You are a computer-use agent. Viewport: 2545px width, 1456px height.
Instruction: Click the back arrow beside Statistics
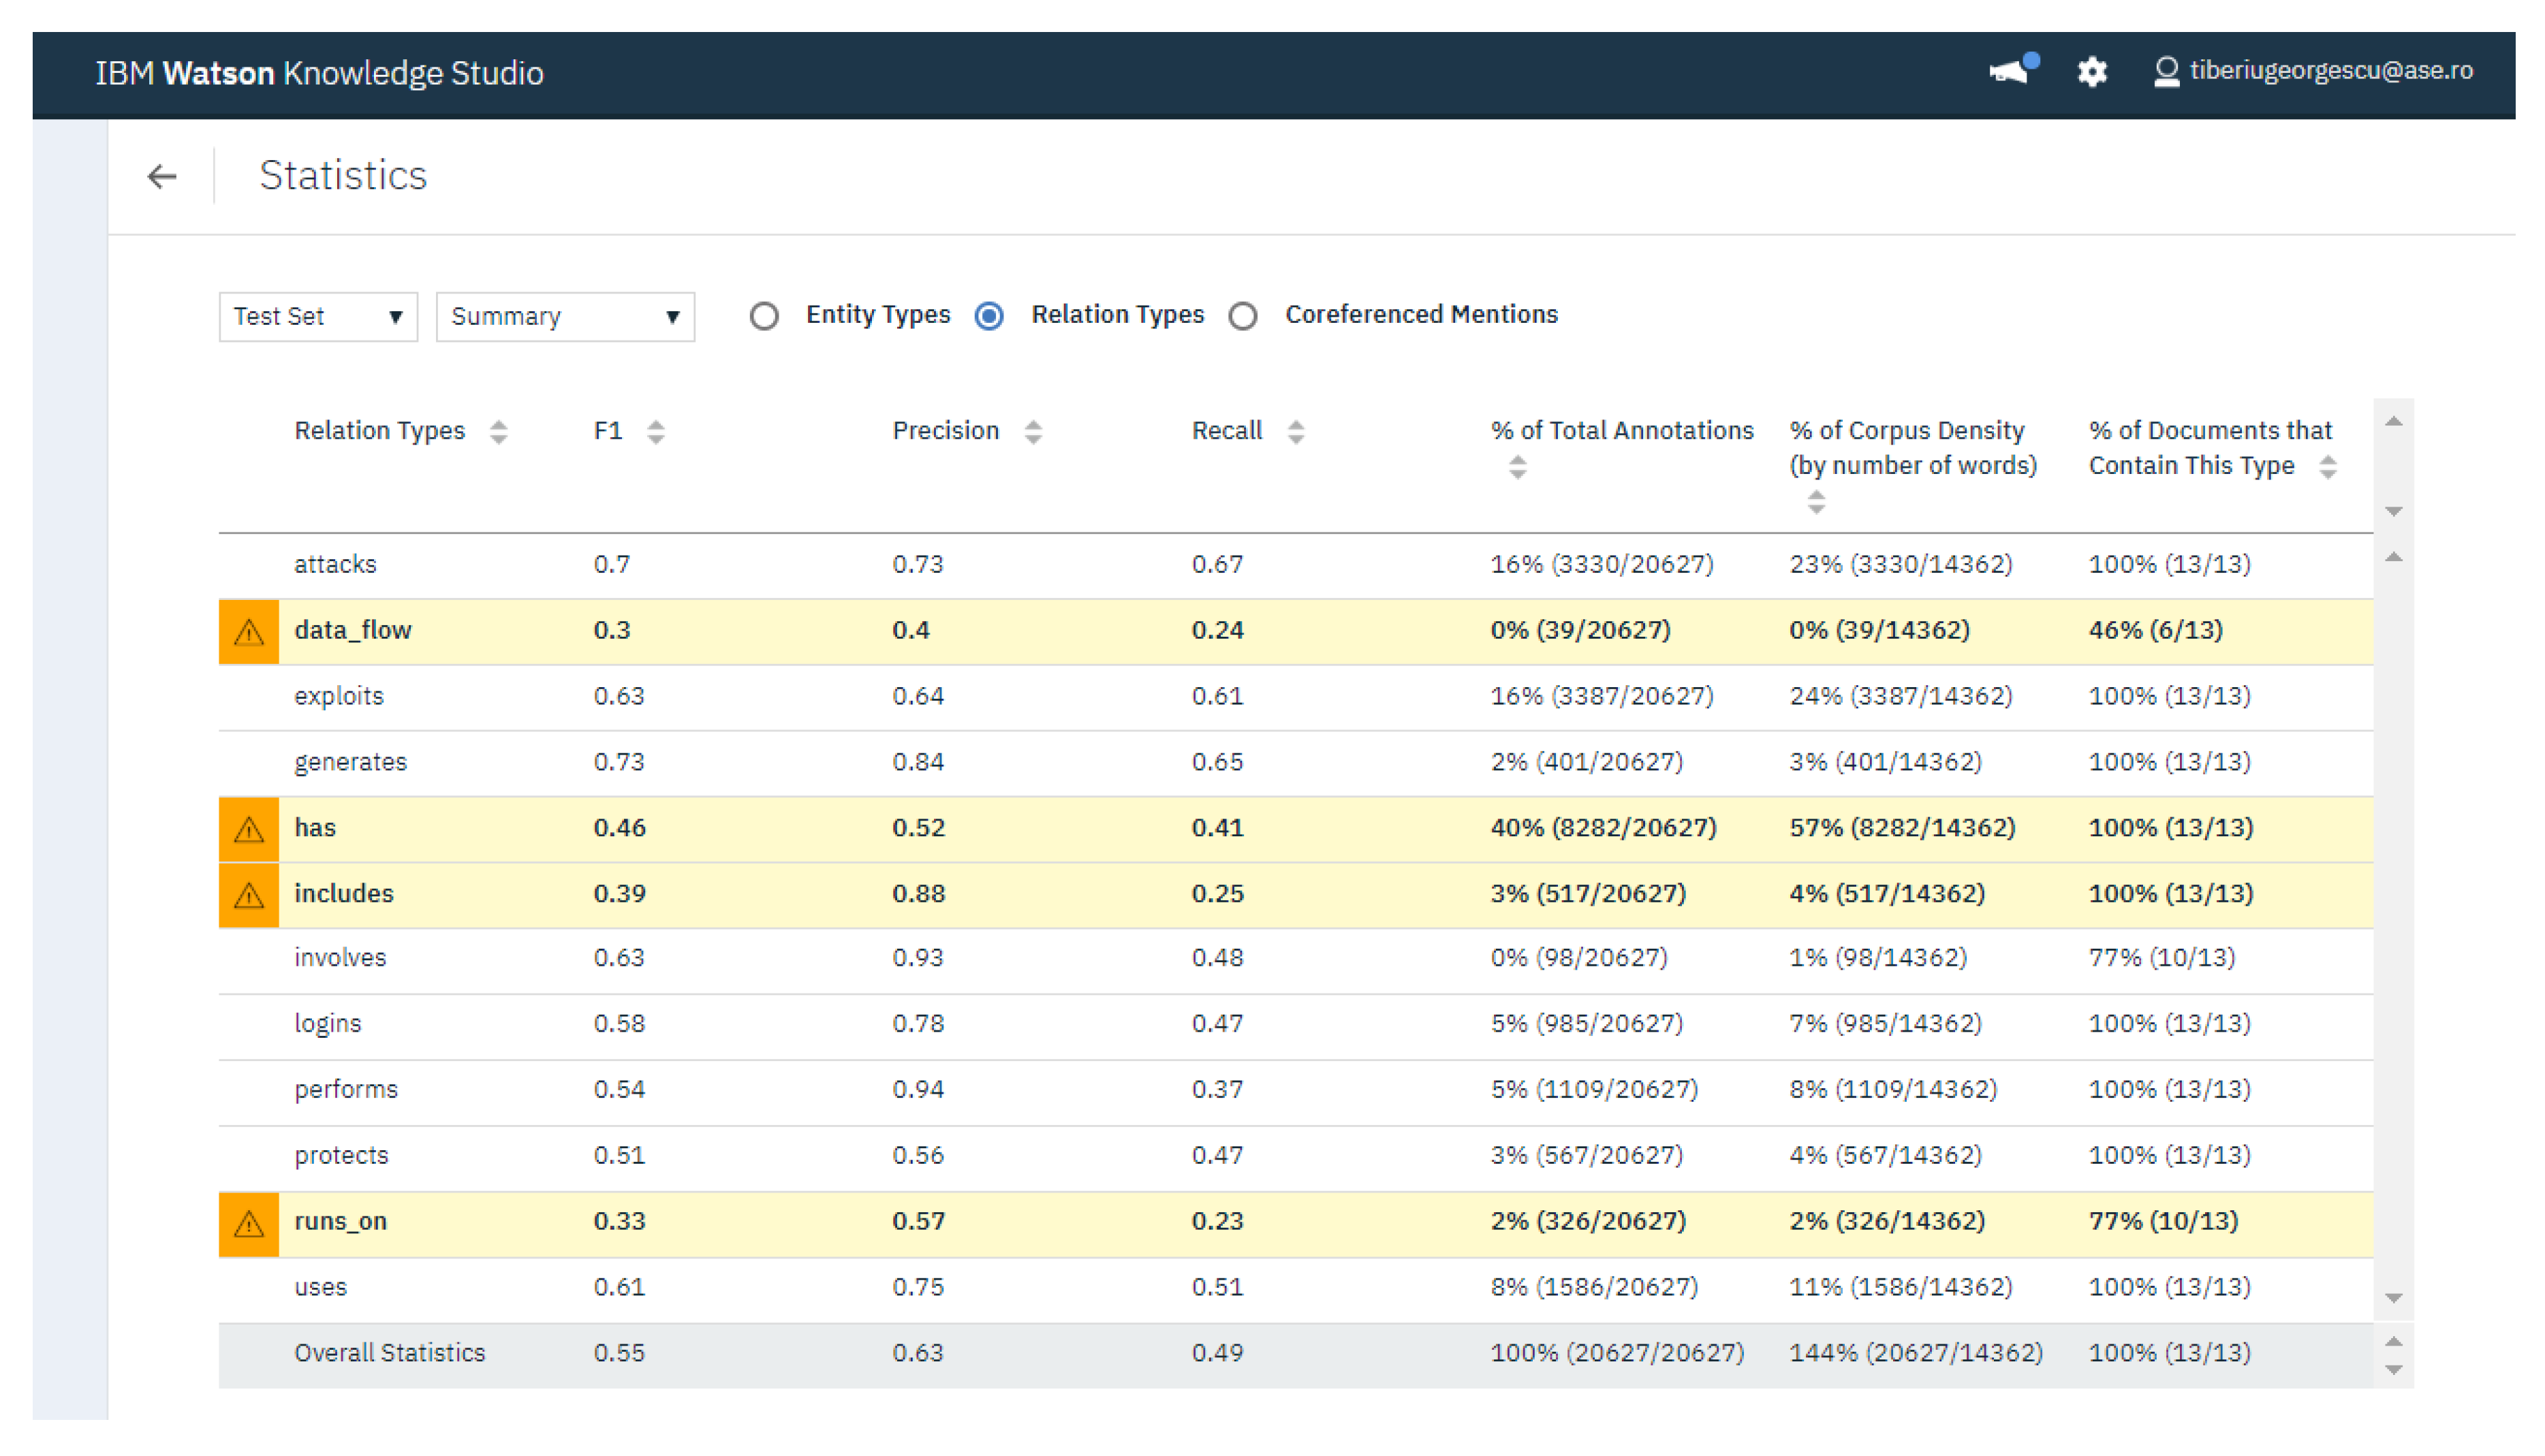162,177
